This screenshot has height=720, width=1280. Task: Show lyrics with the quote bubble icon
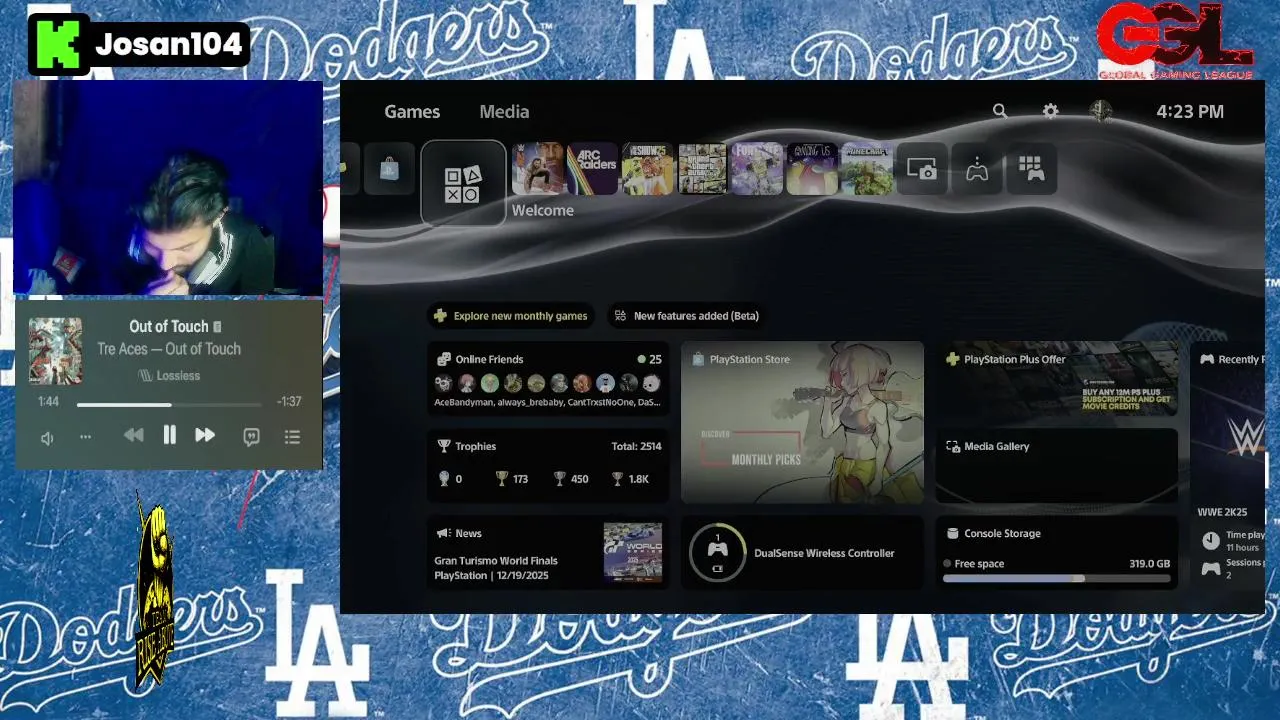(252, 437)
